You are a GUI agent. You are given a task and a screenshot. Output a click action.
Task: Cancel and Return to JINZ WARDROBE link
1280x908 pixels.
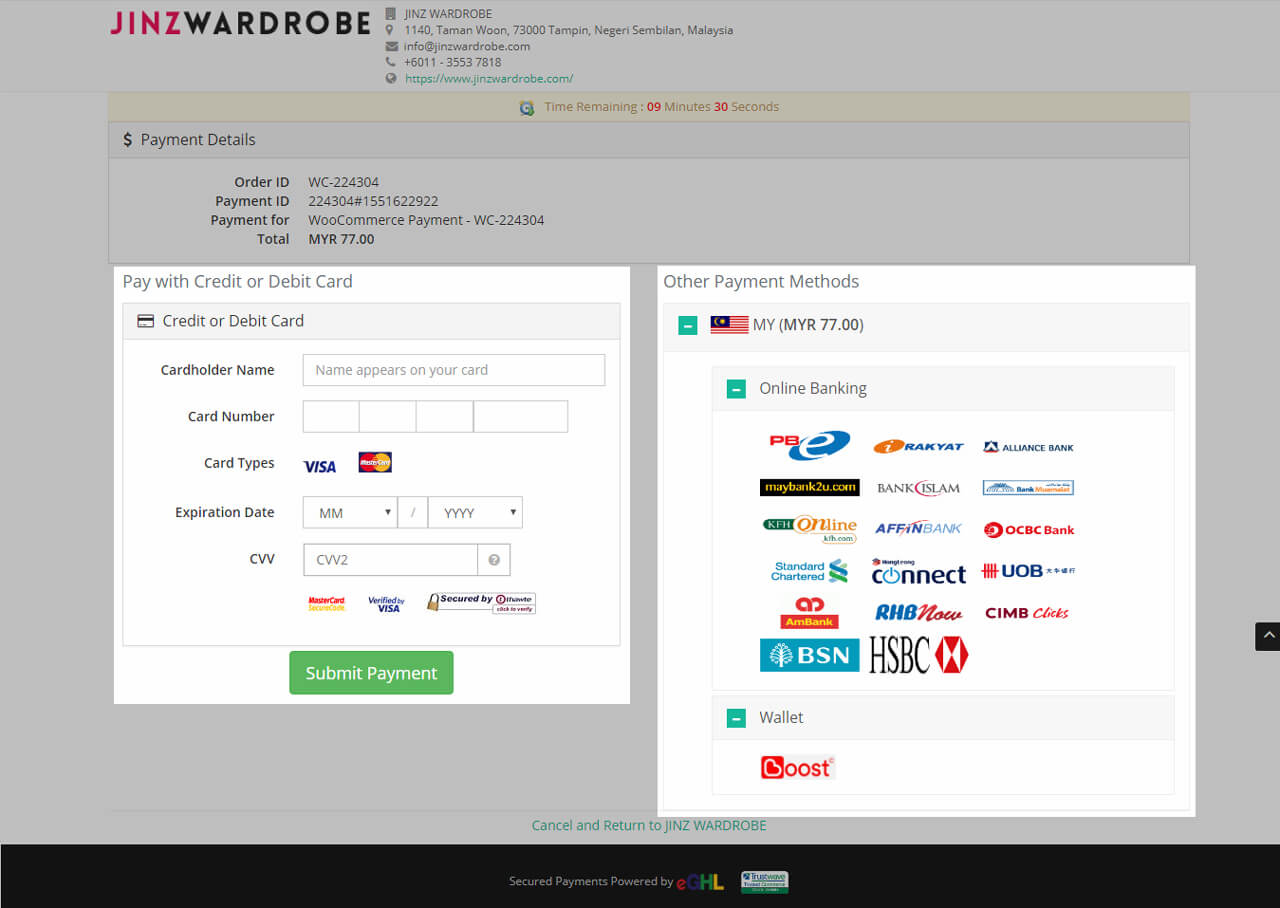(649, 825)
